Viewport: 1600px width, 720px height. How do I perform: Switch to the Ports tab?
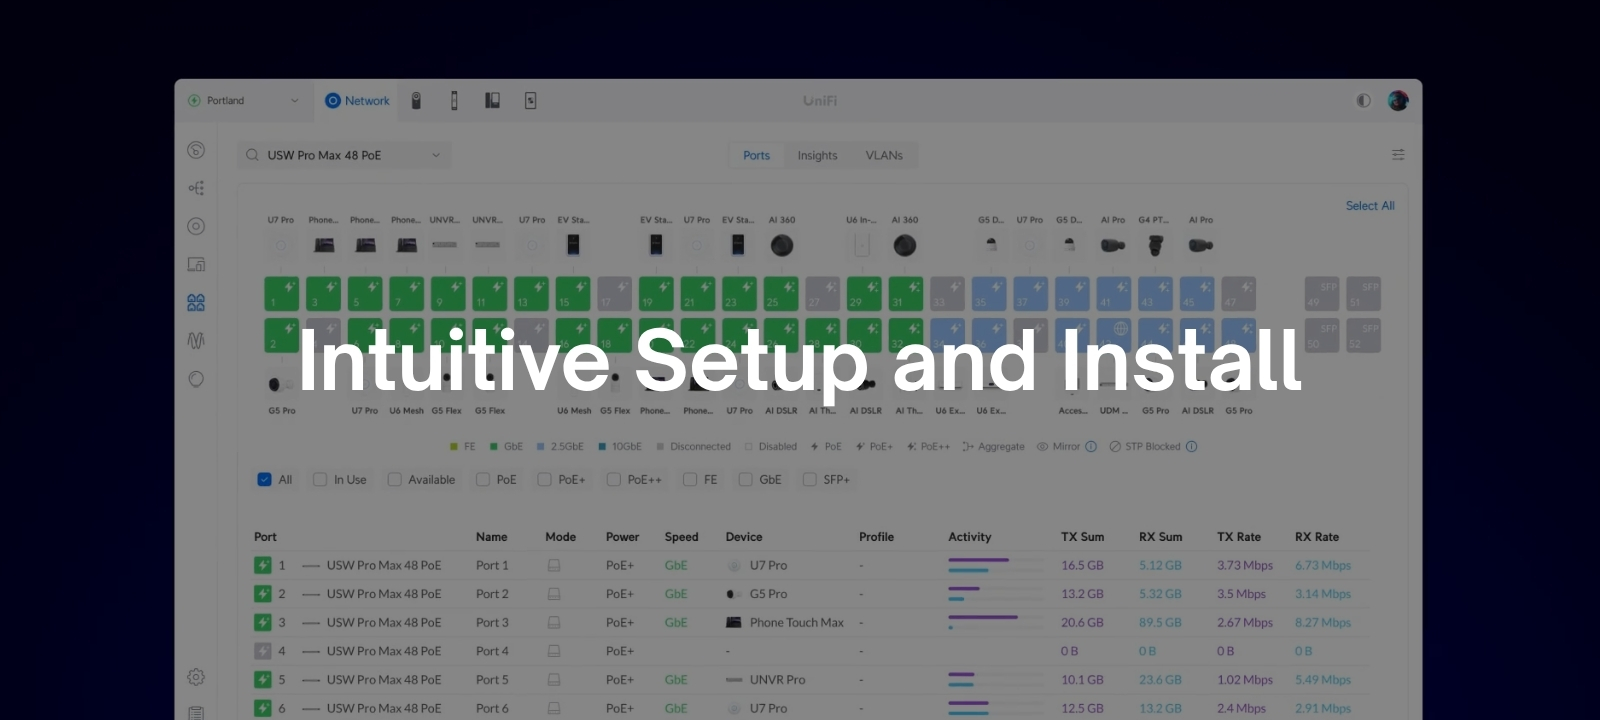756,155
